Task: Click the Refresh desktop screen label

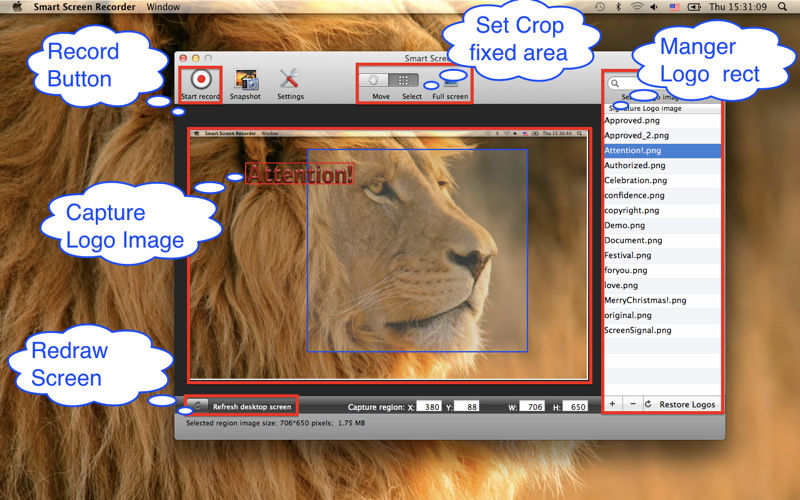Action: 251,407
